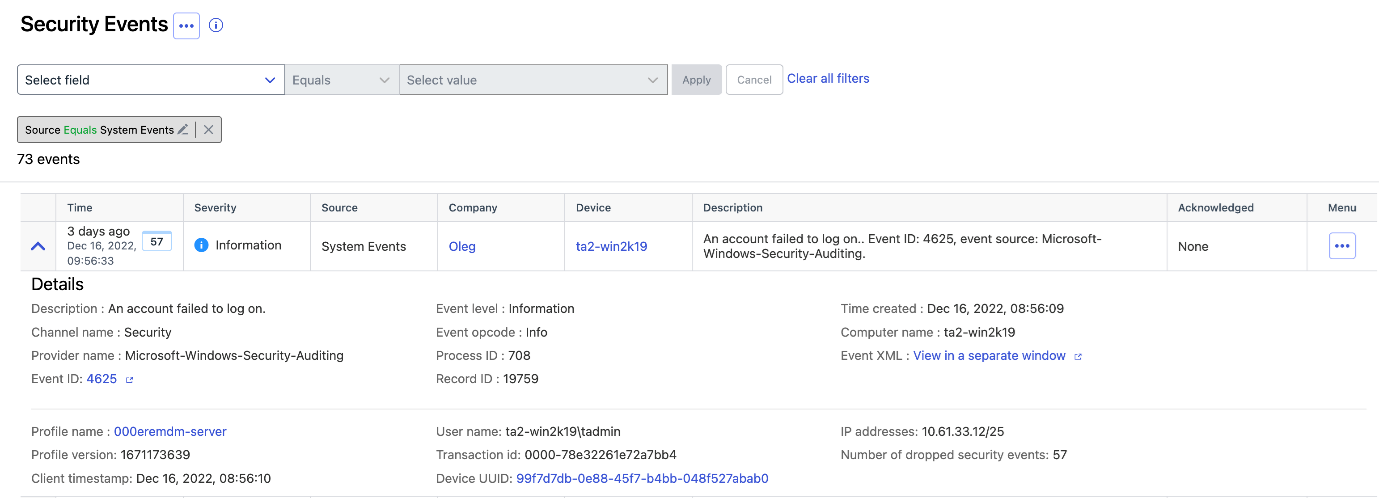Click the 73 events count text
This screenshot has width=1379, height=498.
[48, 159]
